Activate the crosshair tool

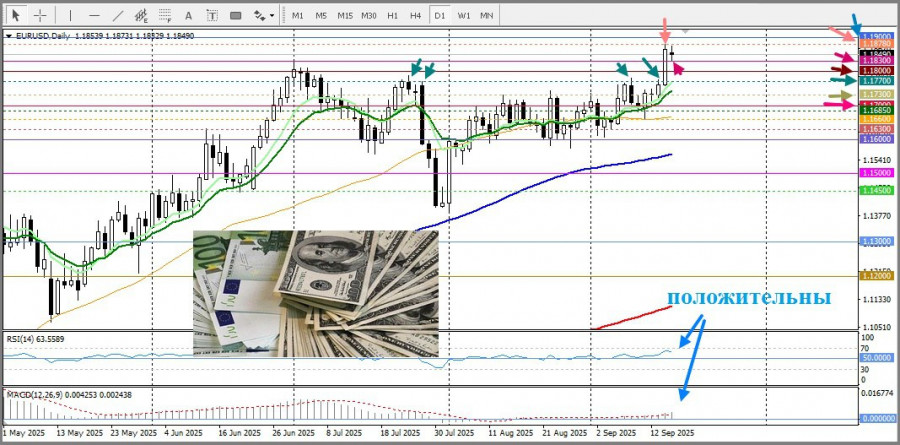point(40,15)
